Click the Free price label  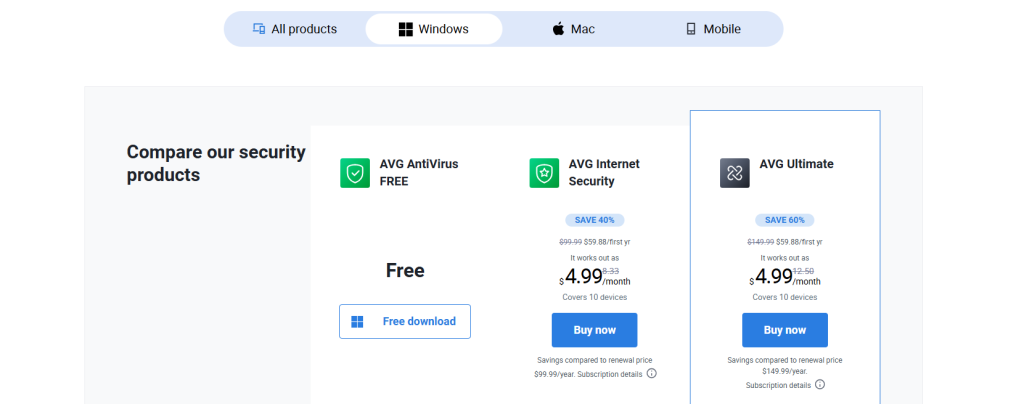(405, 270)
